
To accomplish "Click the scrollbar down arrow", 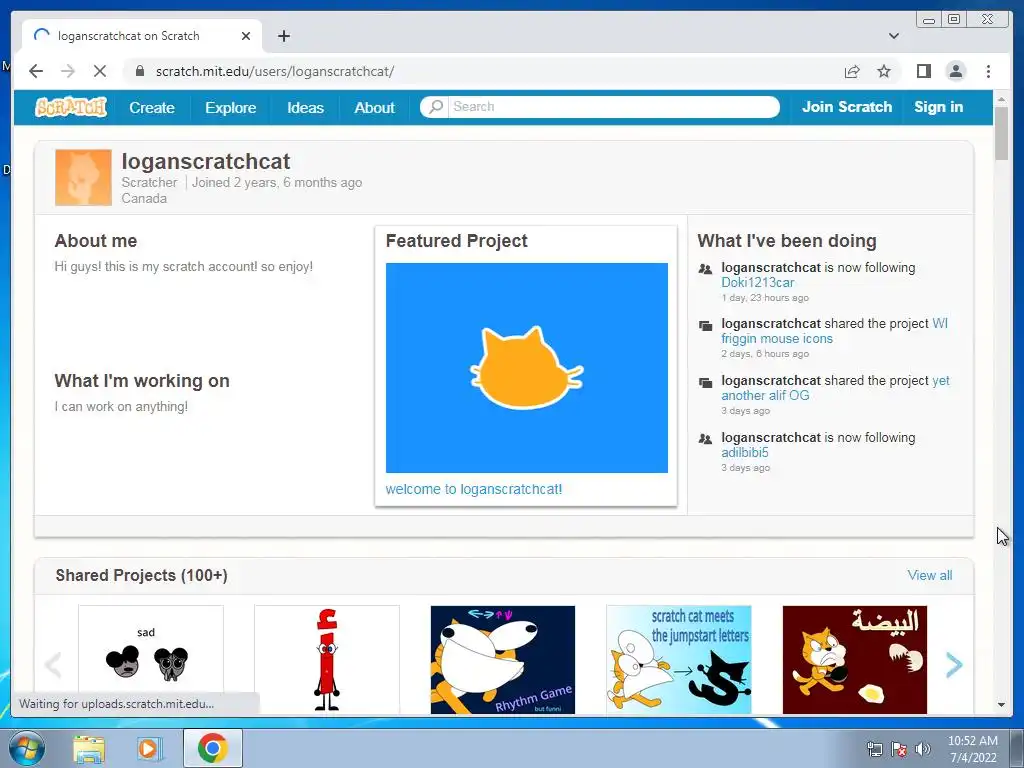I will point(1001,705).
